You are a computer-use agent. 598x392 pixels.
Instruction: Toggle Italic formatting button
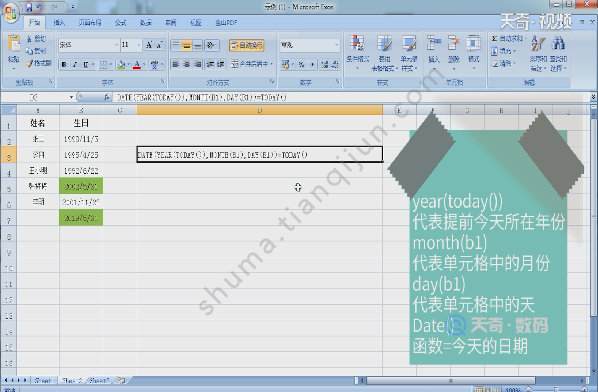point(75,64)
